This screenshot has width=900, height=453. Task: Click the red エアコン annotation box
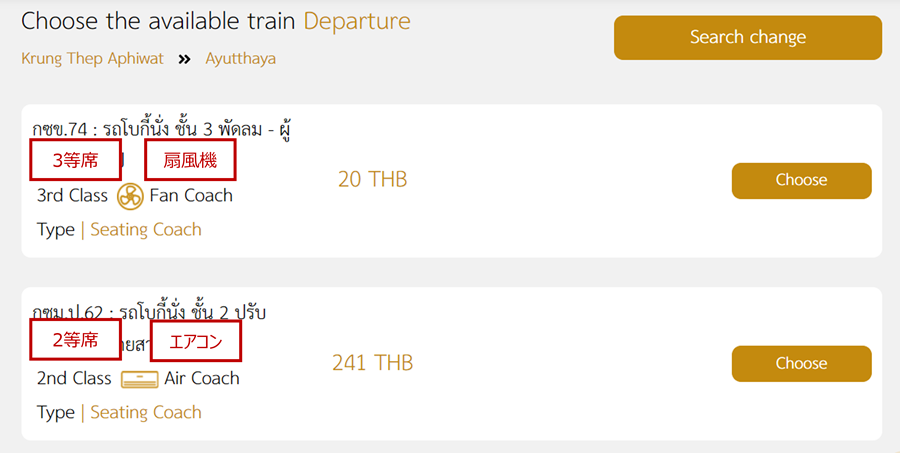point(196,342)
